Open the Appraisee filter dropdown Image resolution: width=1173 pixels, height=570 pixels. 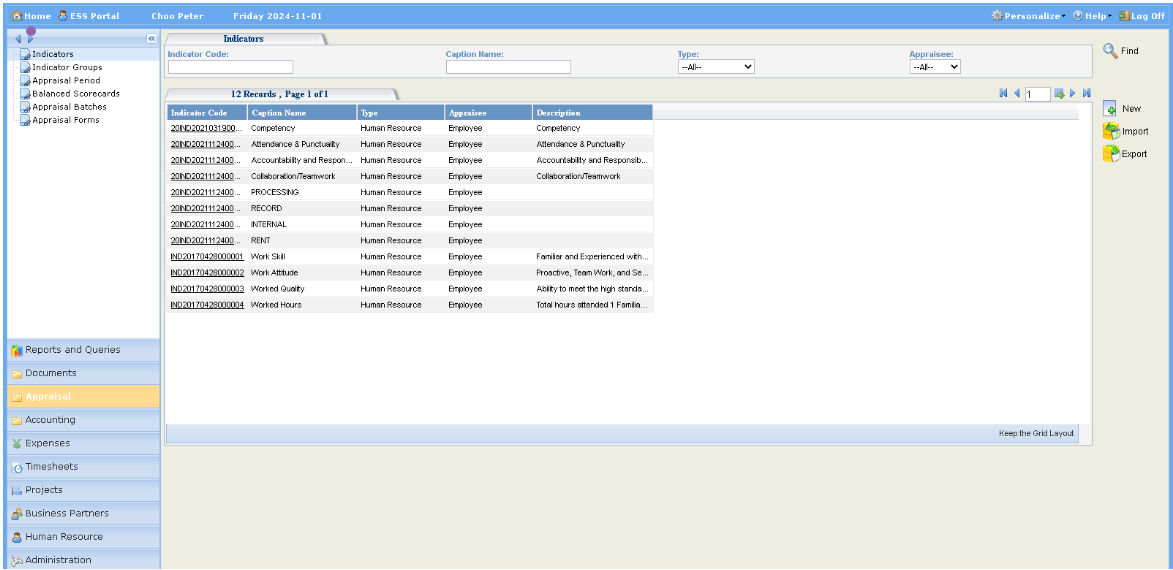pyautogui.click(x=935, y=67)
